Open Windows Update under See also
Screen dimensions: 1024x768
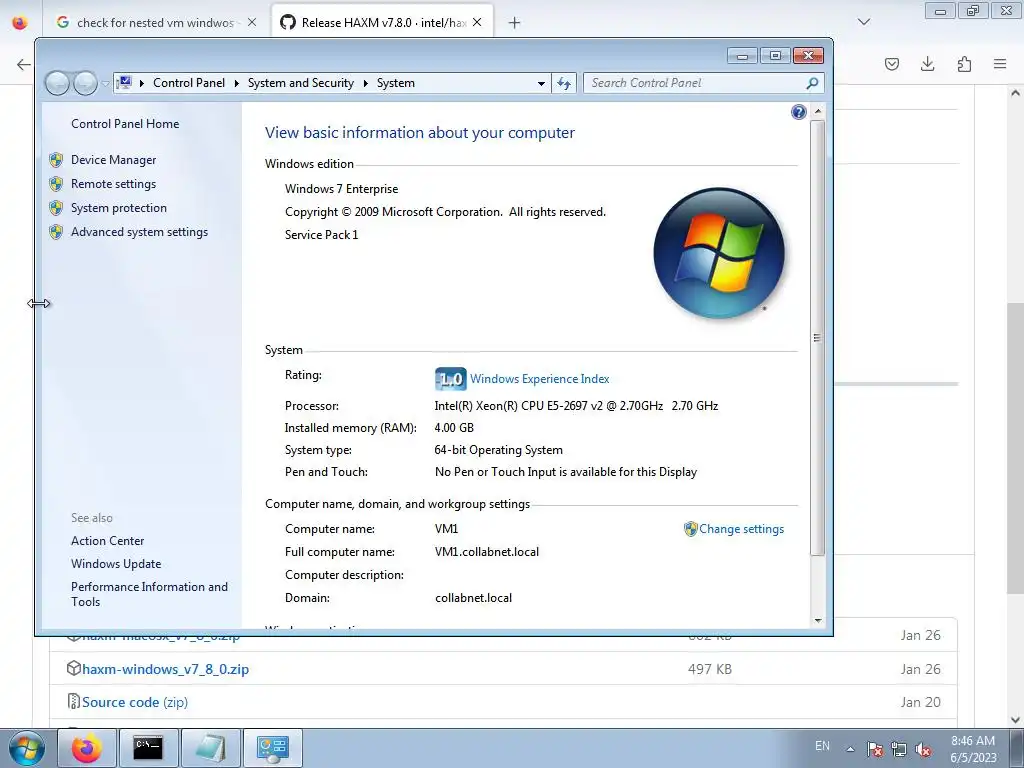click(x=116, y=564)
